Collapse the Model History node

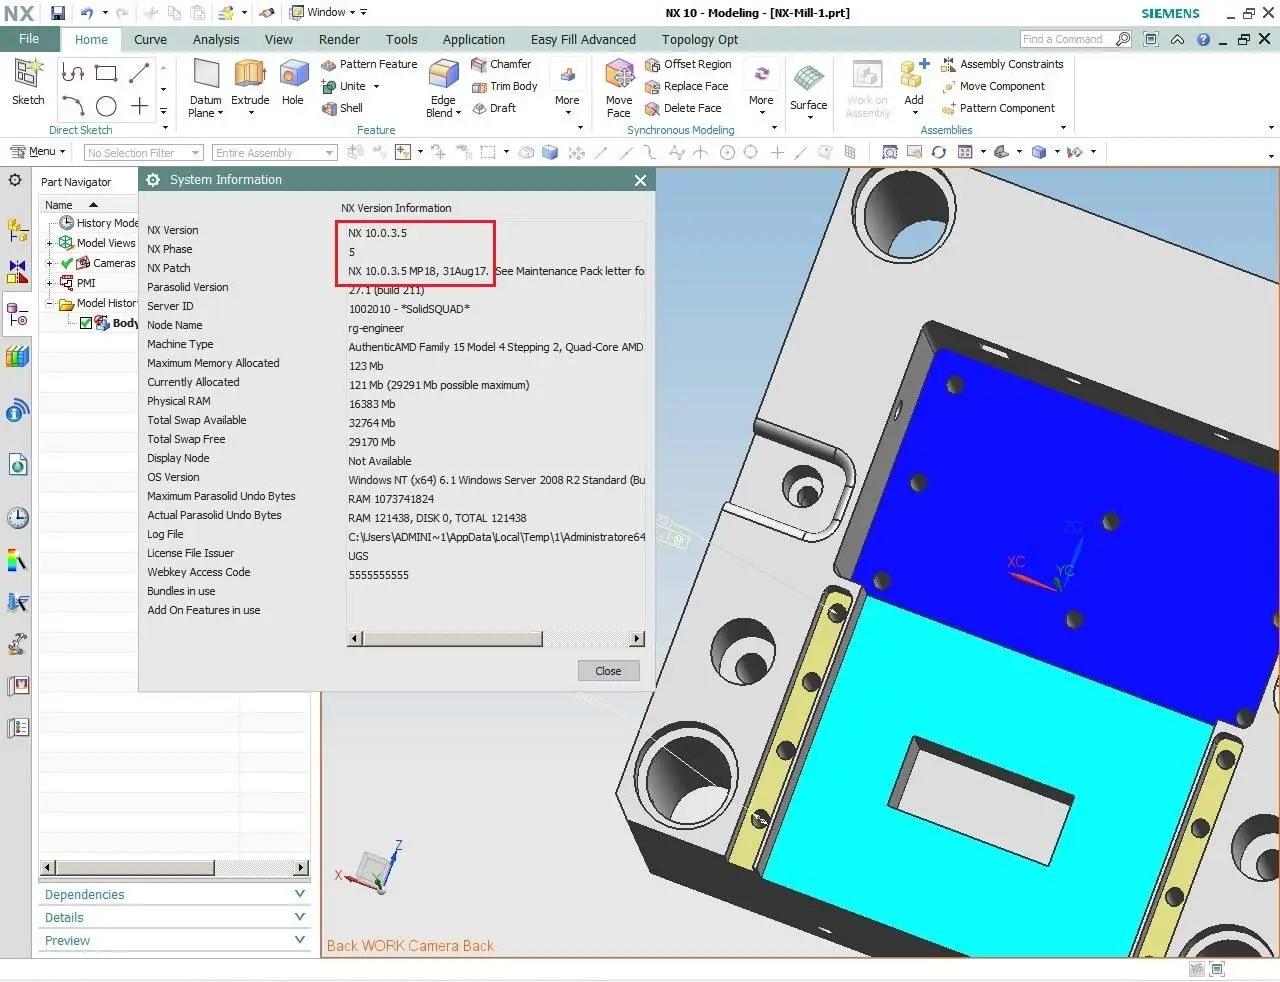50,303
